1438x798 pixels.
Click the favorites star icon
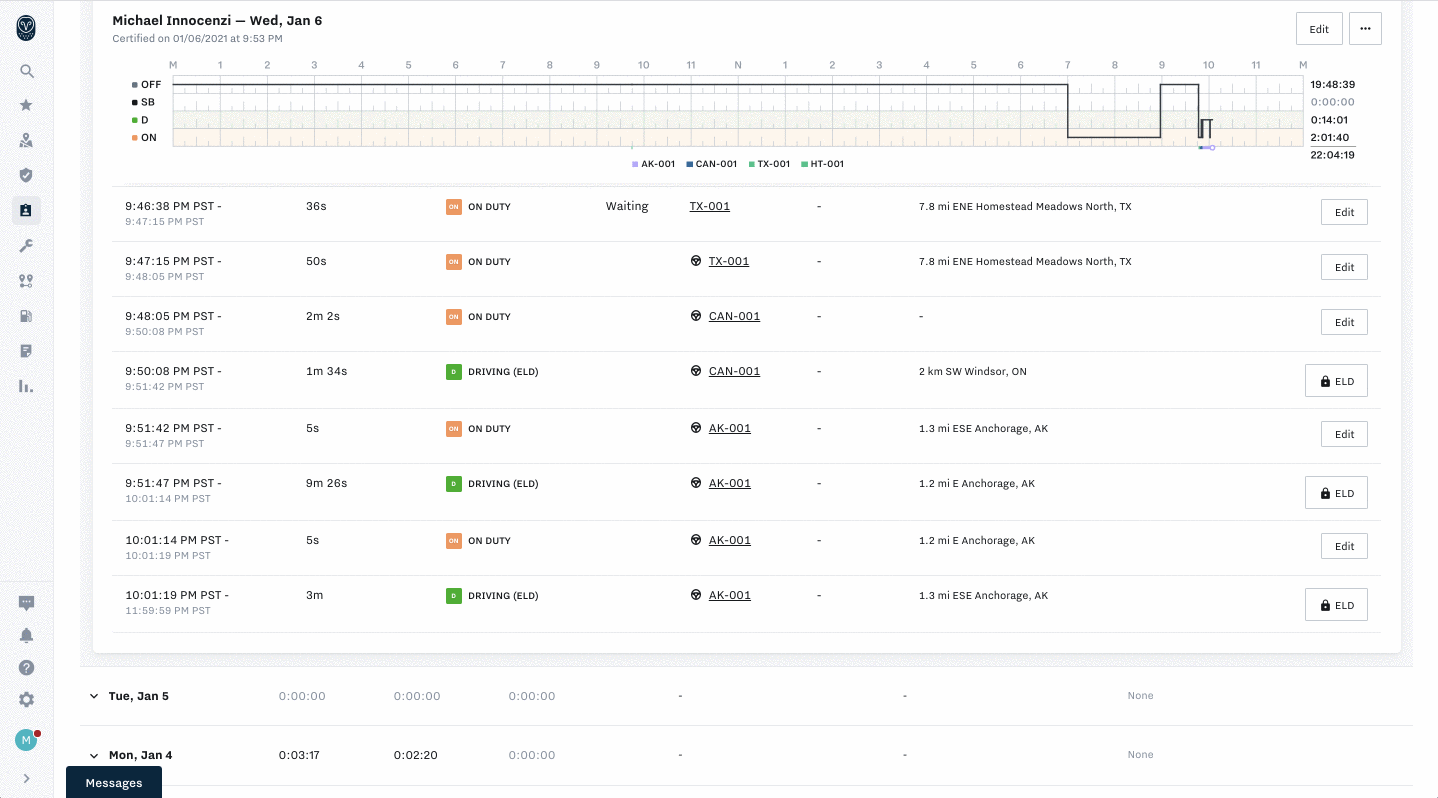click(x=27, y=106)
